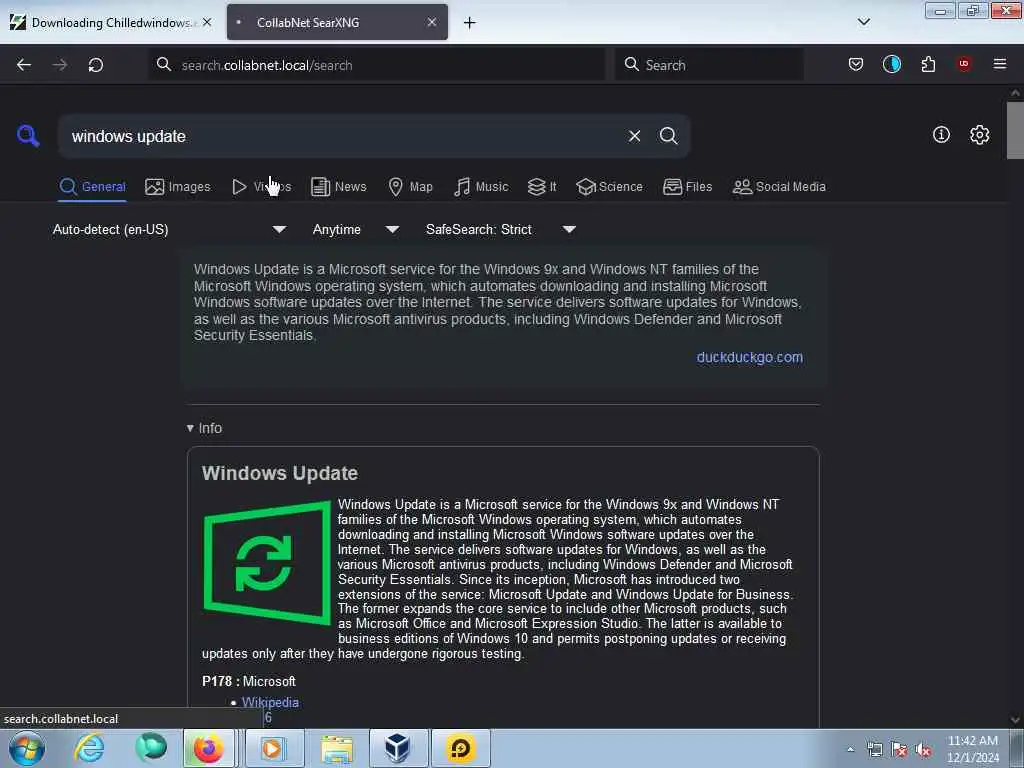This screenshot has height=768, width=1024.
Task: Collapse the Info section
Action: point(204,428)
